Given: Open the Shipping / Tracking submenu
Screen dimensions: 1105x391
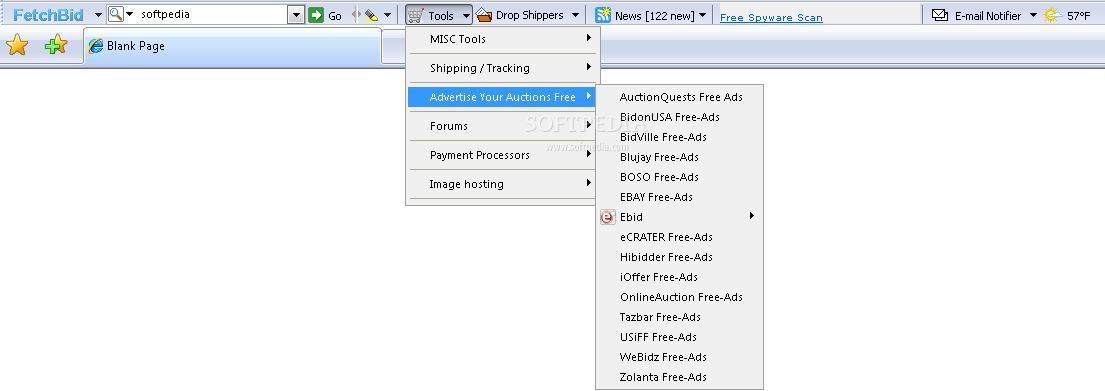Looking at the screenshot, I should [x=502, y=68].
